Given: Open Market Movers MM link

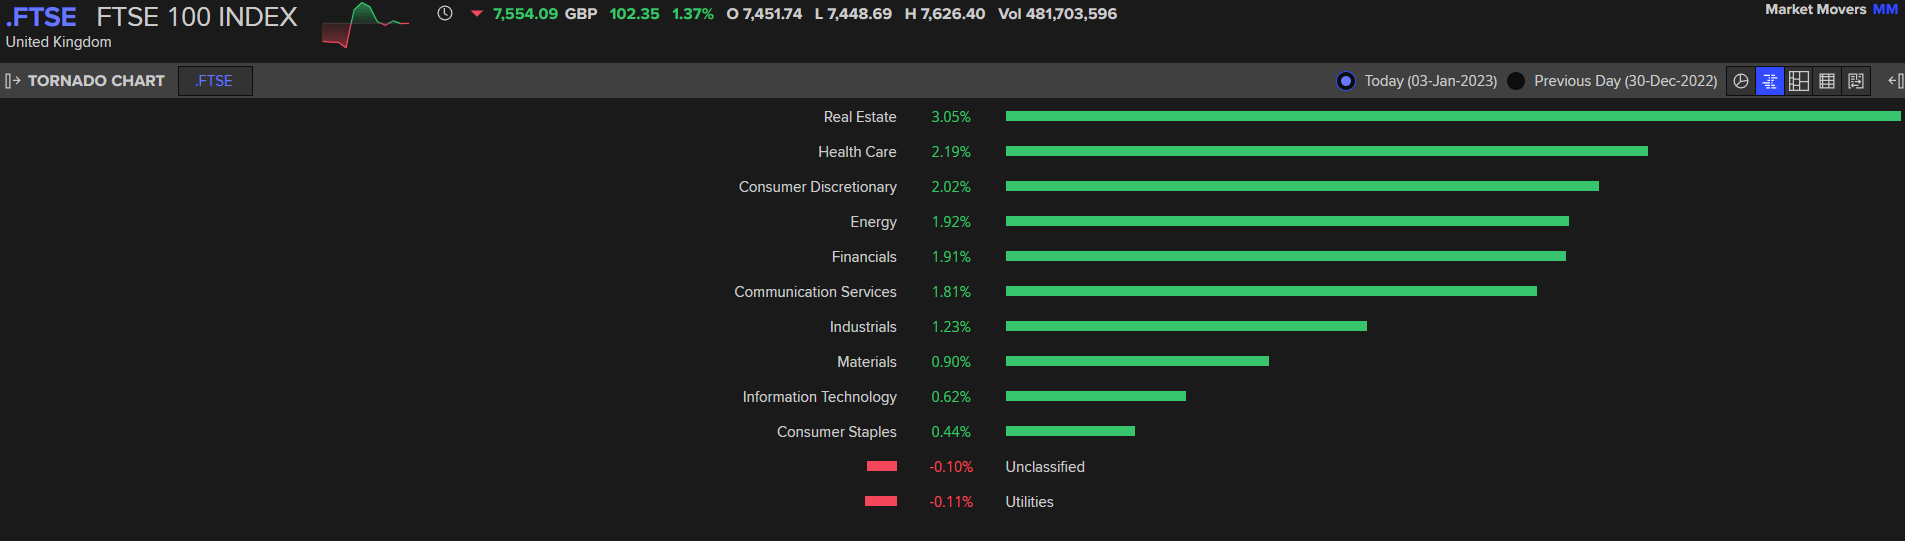Looking at the screenshot, I should coord(1831,9).
